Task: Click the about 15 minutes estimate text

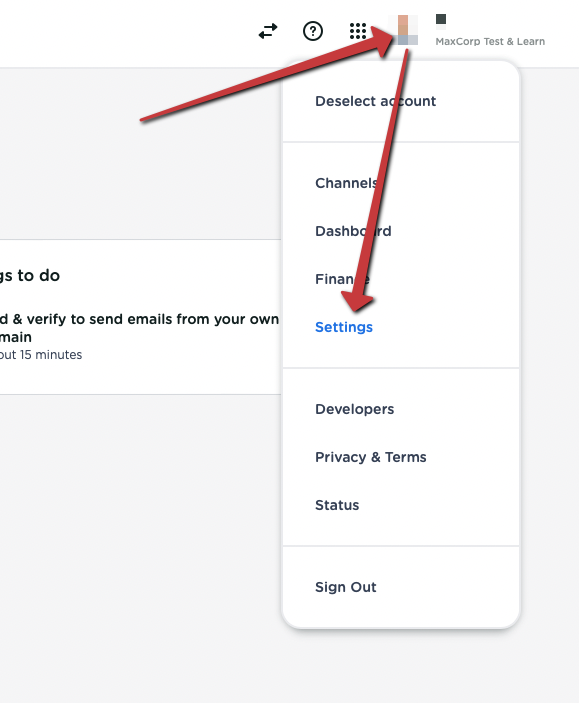Action: click(41, 355)
